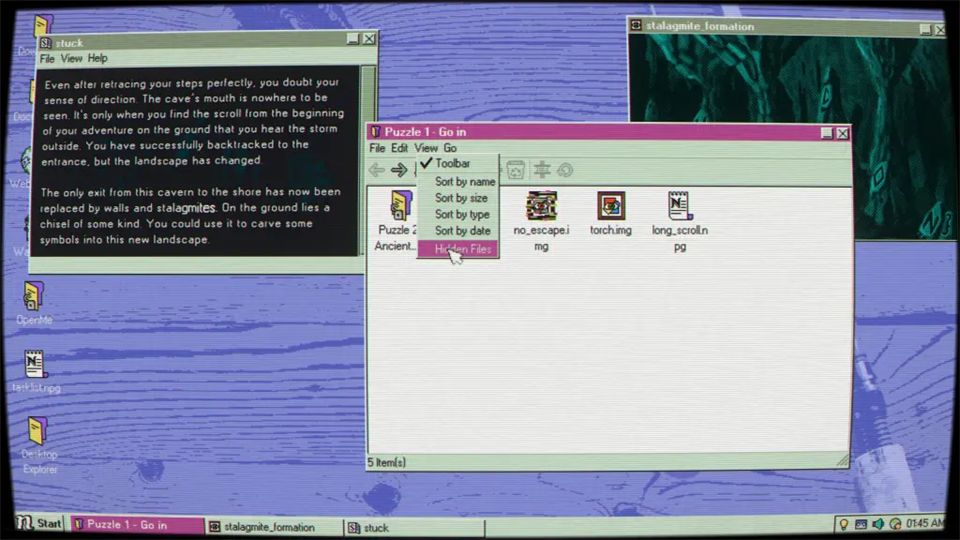
Task: Click the 5 Item(s) status bar text
Action: tap(386, 463)
